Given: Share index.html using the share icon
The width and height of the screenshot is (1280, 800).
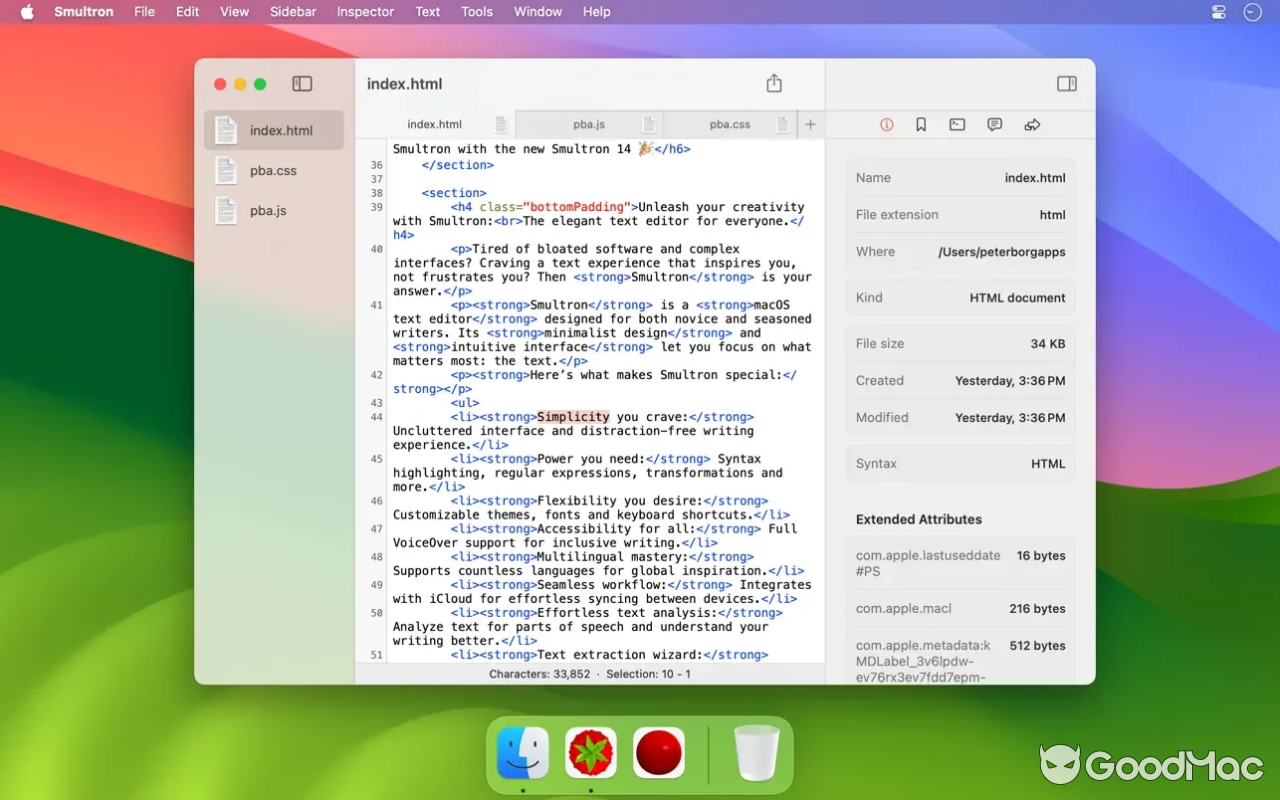Looking at the screenshot, I should click(774, 83).
